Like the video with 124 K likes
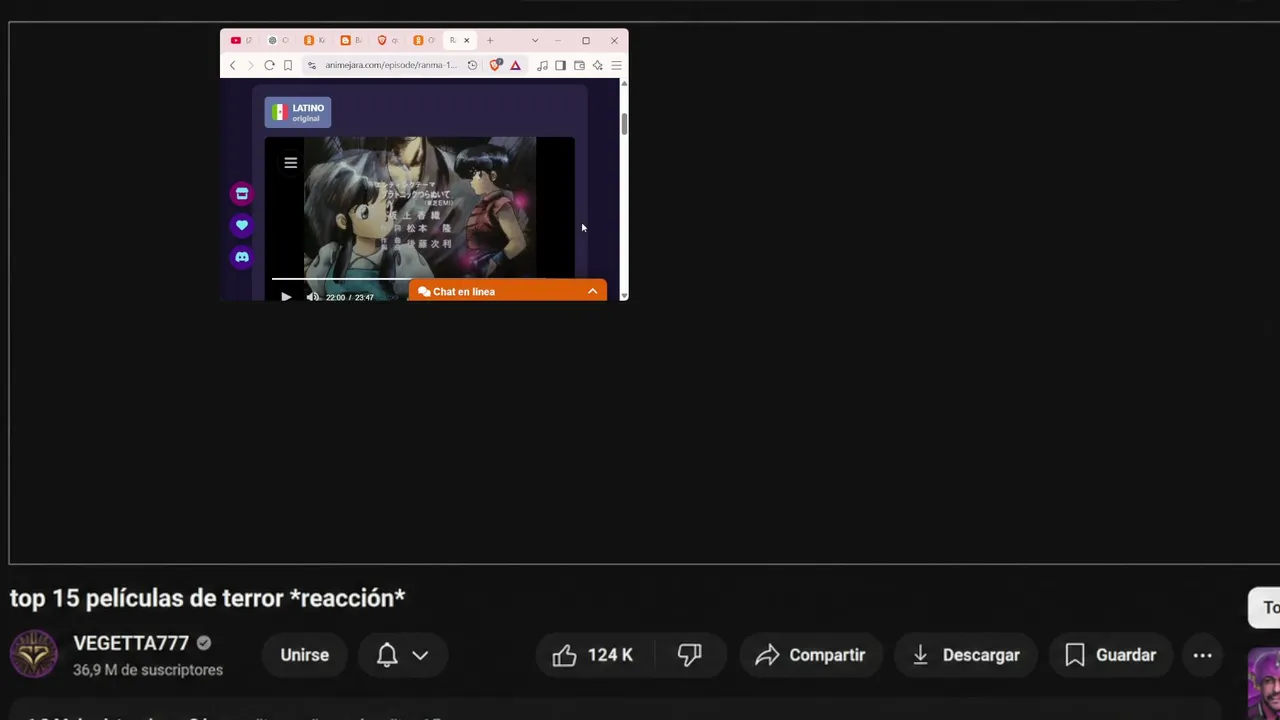Screen dimensions: 1280x720 coord(594,655)
